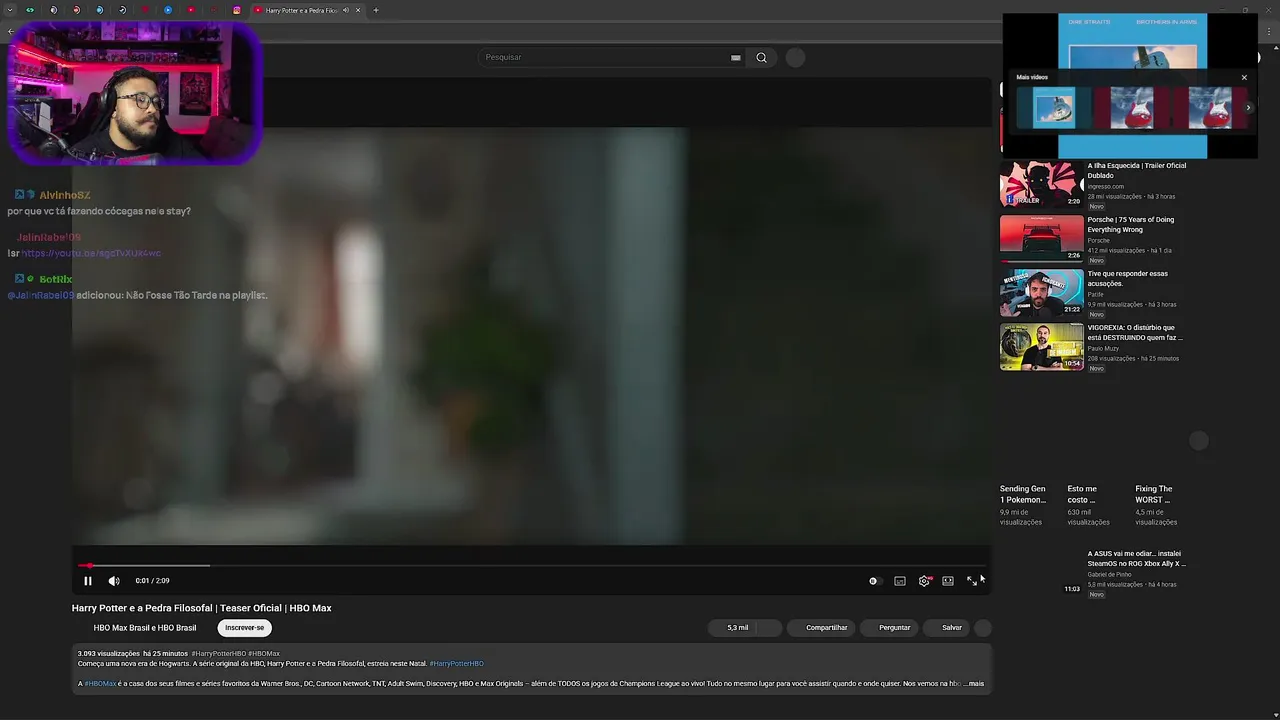Switch to the Instagram pinned tab
Image resolution: width=1280 pixels, height=720 pixels.
[x=237, y=10]
